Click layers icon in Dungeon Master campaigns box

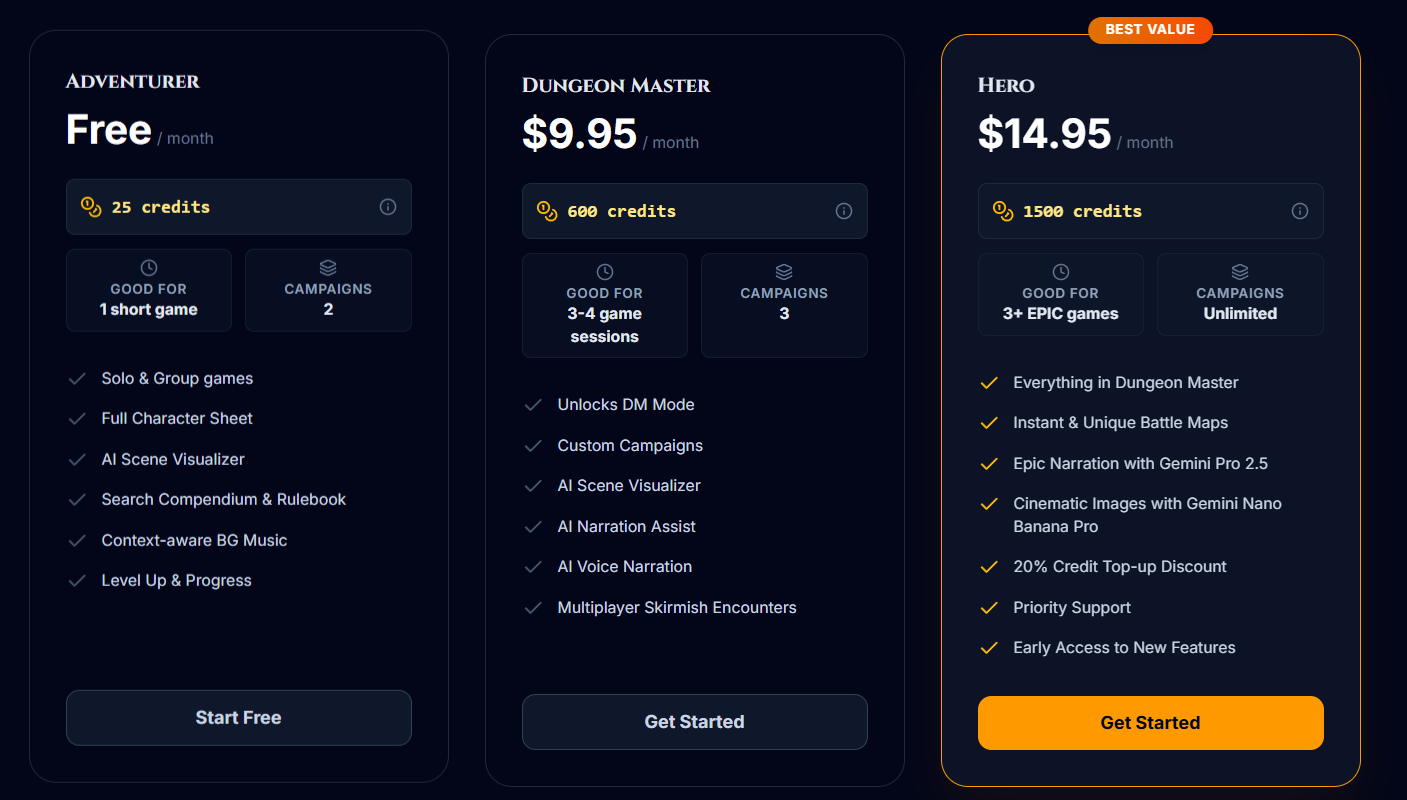(784, 272)
